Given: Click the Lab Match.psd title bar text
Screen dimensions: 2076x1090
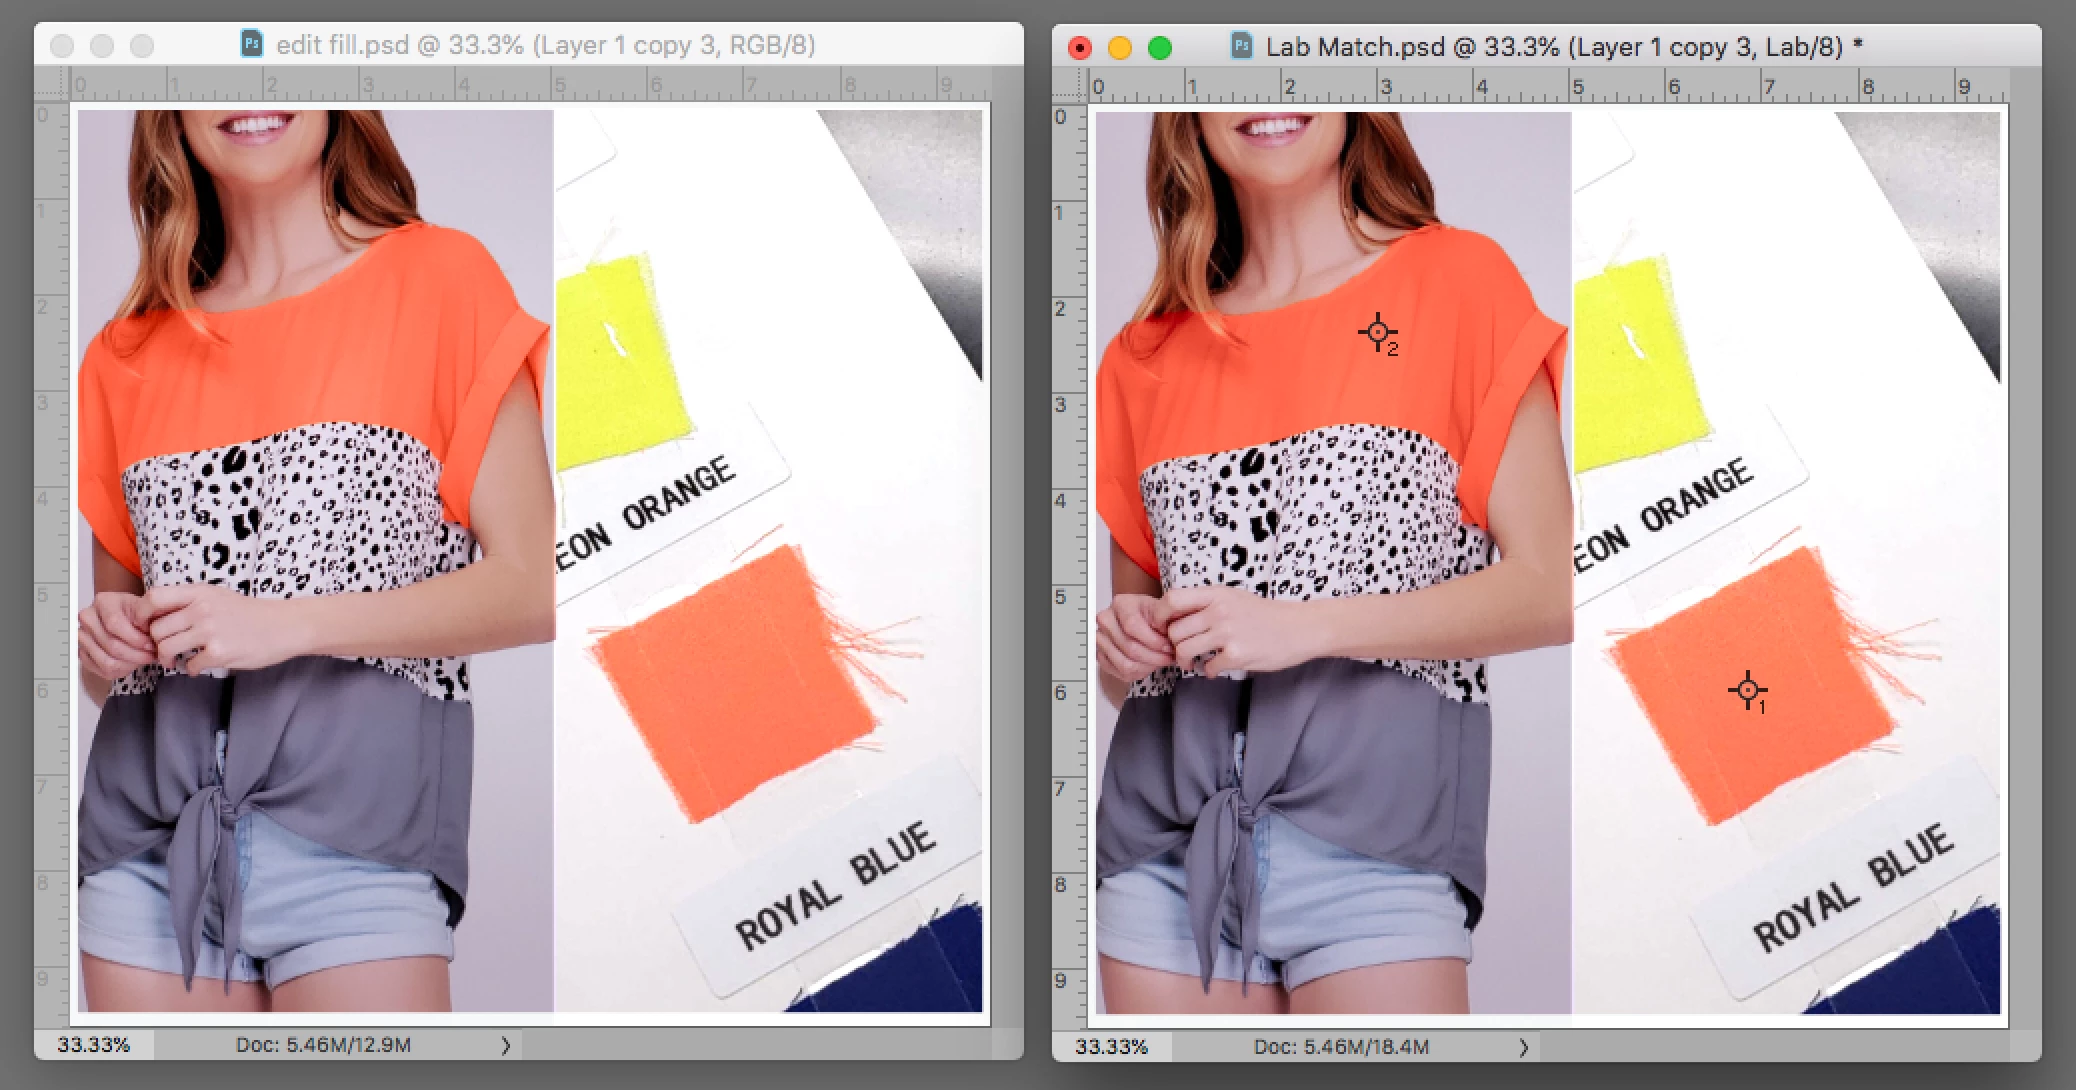Looking at the screenshot, I should coord(1553,47).
